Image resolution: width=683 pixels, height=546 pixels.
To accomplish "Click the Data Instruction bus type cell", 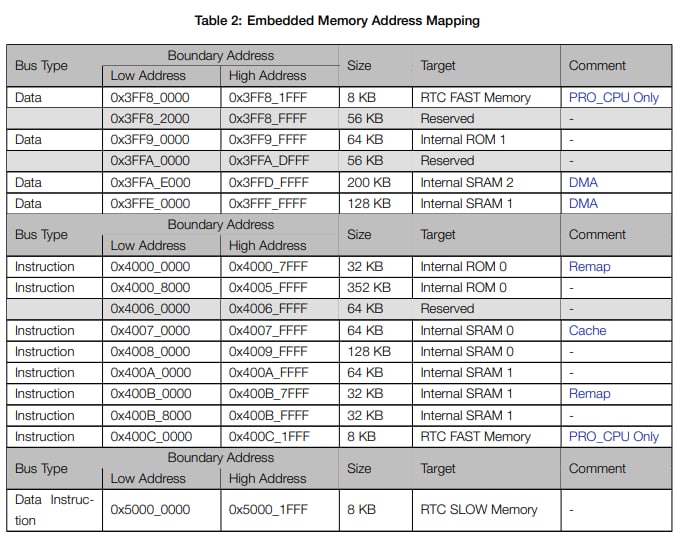I will coord(54,509).
